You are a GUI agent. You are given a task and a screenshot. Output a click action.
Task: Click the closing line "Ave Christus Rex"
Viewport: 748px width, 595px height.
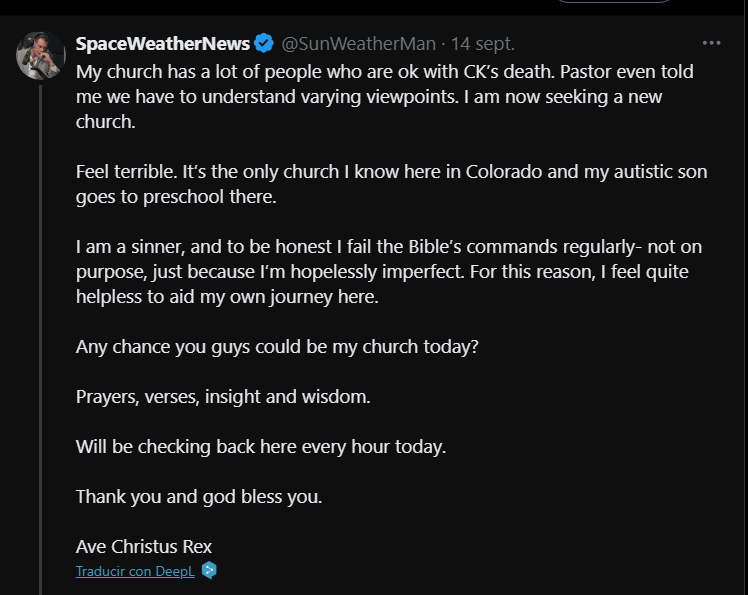tap(144, 547)
